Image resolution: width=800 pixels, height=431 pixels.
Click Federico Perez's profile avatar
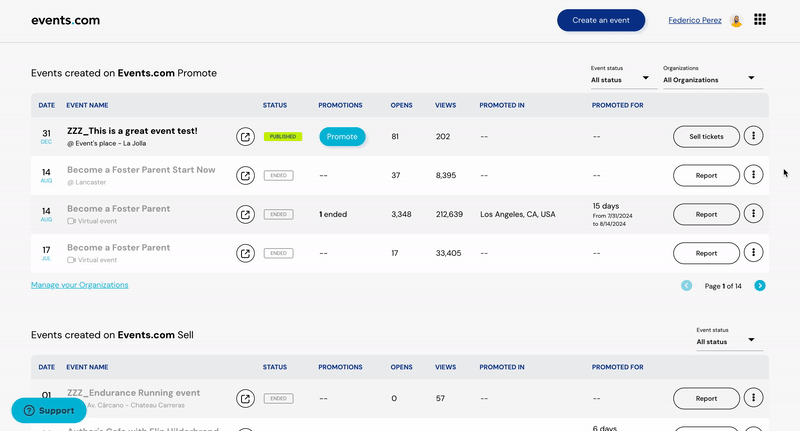point(736,20)
